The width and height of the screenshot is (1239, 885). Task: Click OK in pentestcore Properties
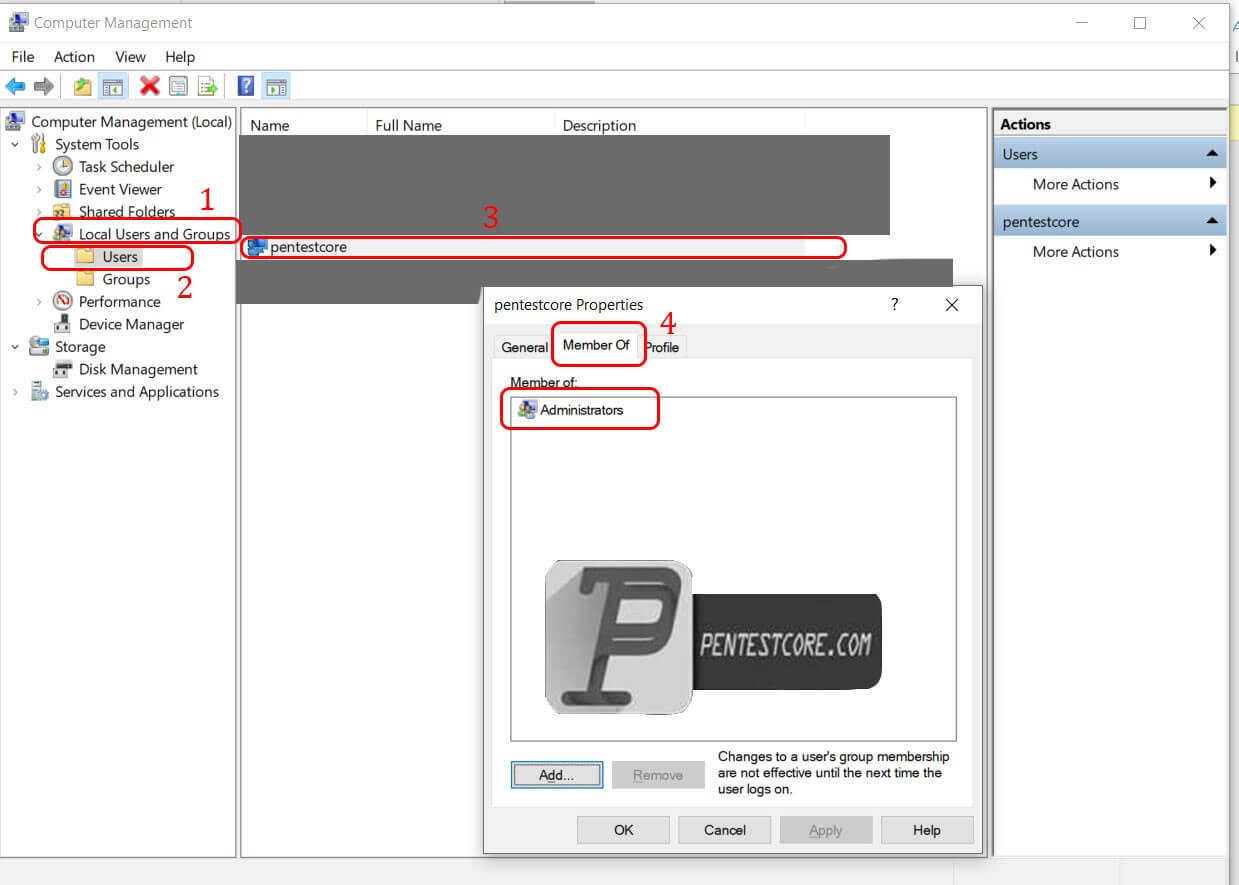pyautogui.click(x=624, y=830)
